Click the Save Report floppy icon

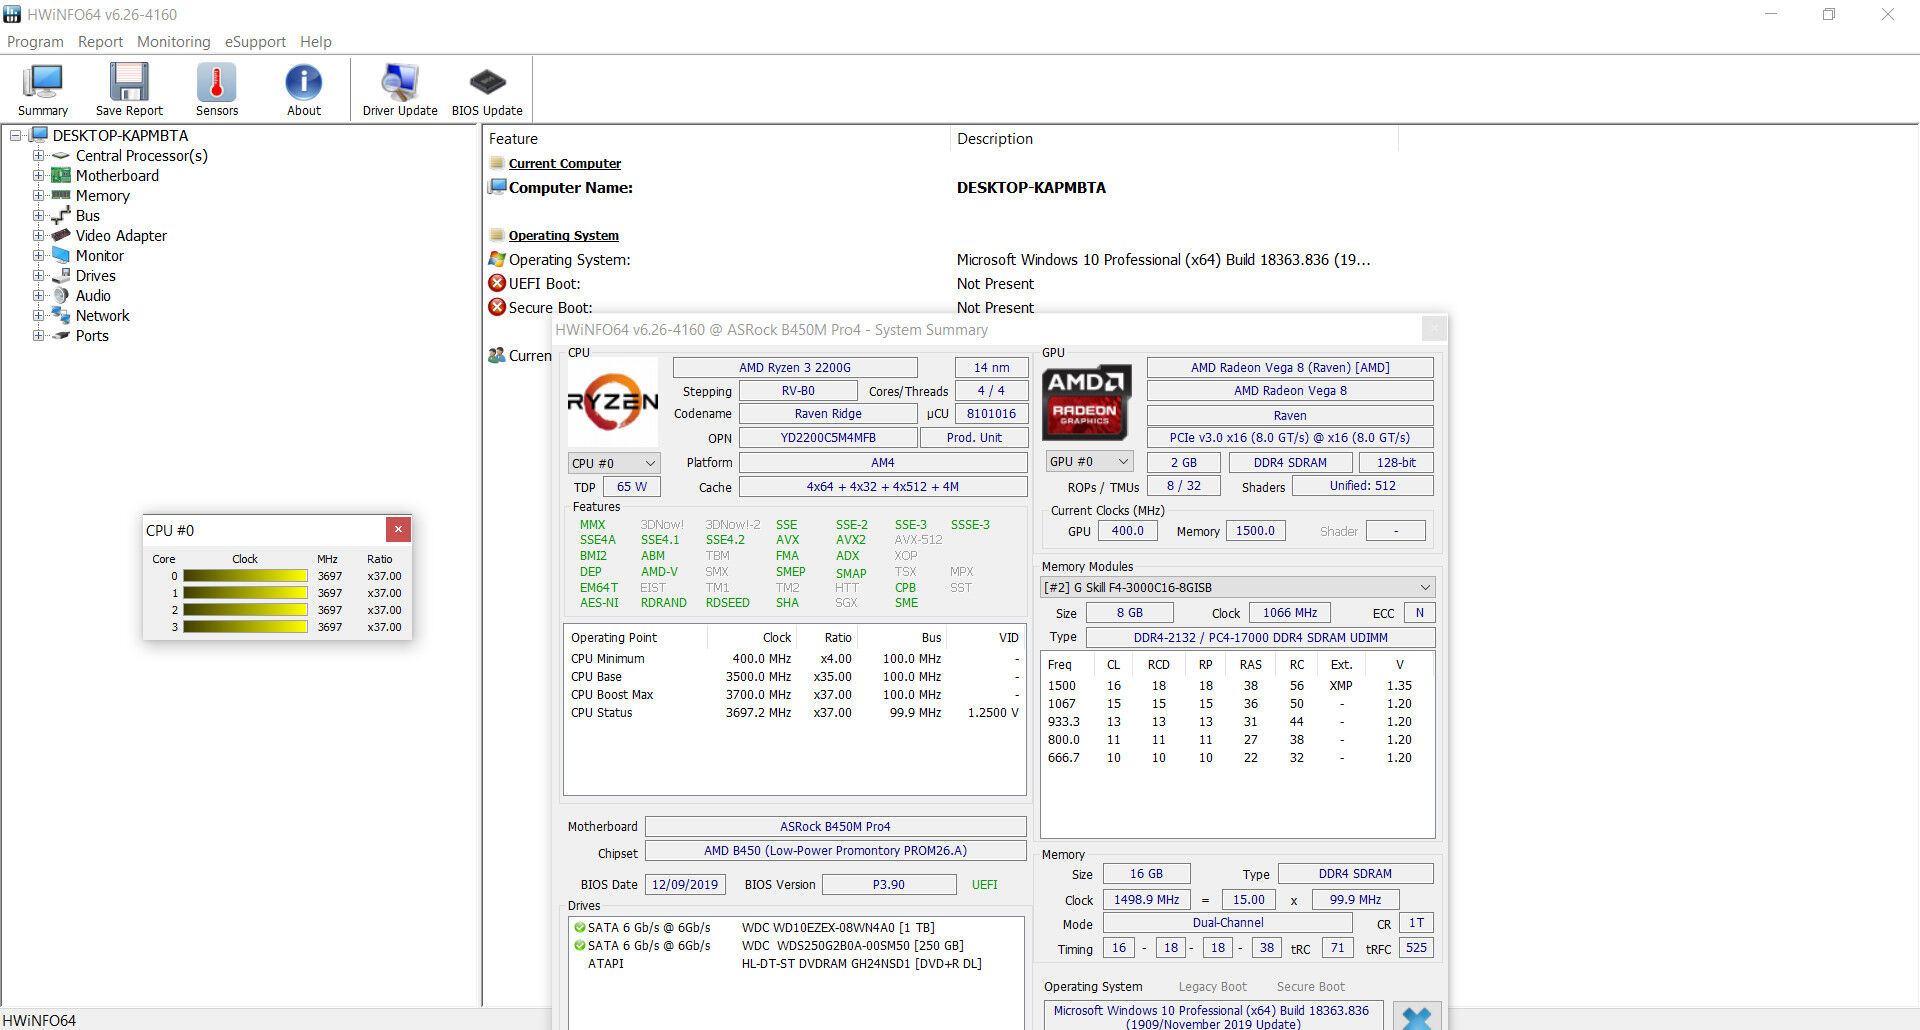point(129,82)
